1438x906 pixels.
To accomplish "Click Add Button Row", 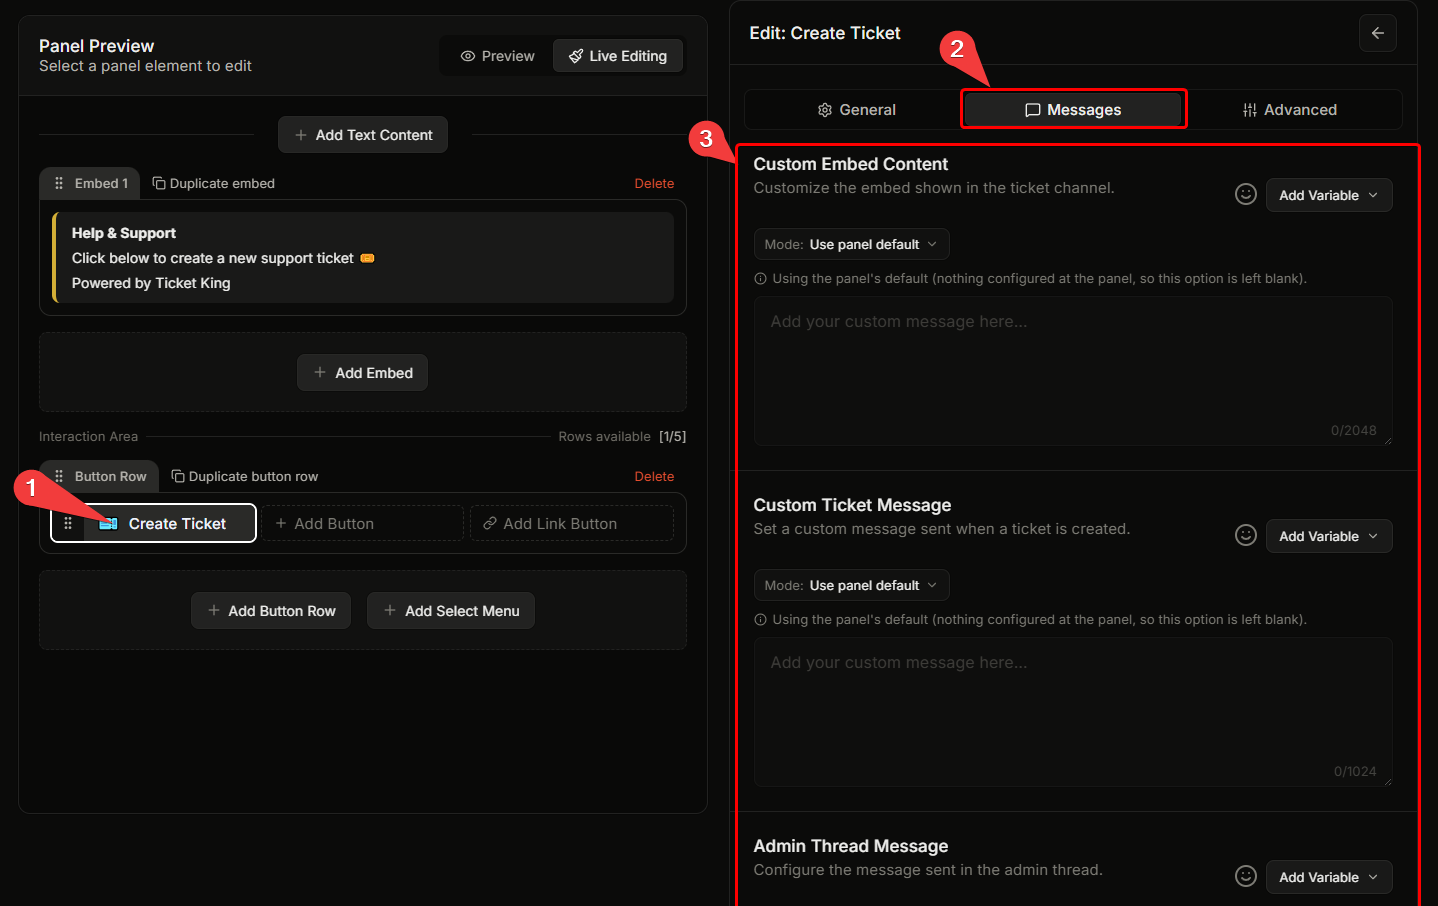I will [271, 611].
